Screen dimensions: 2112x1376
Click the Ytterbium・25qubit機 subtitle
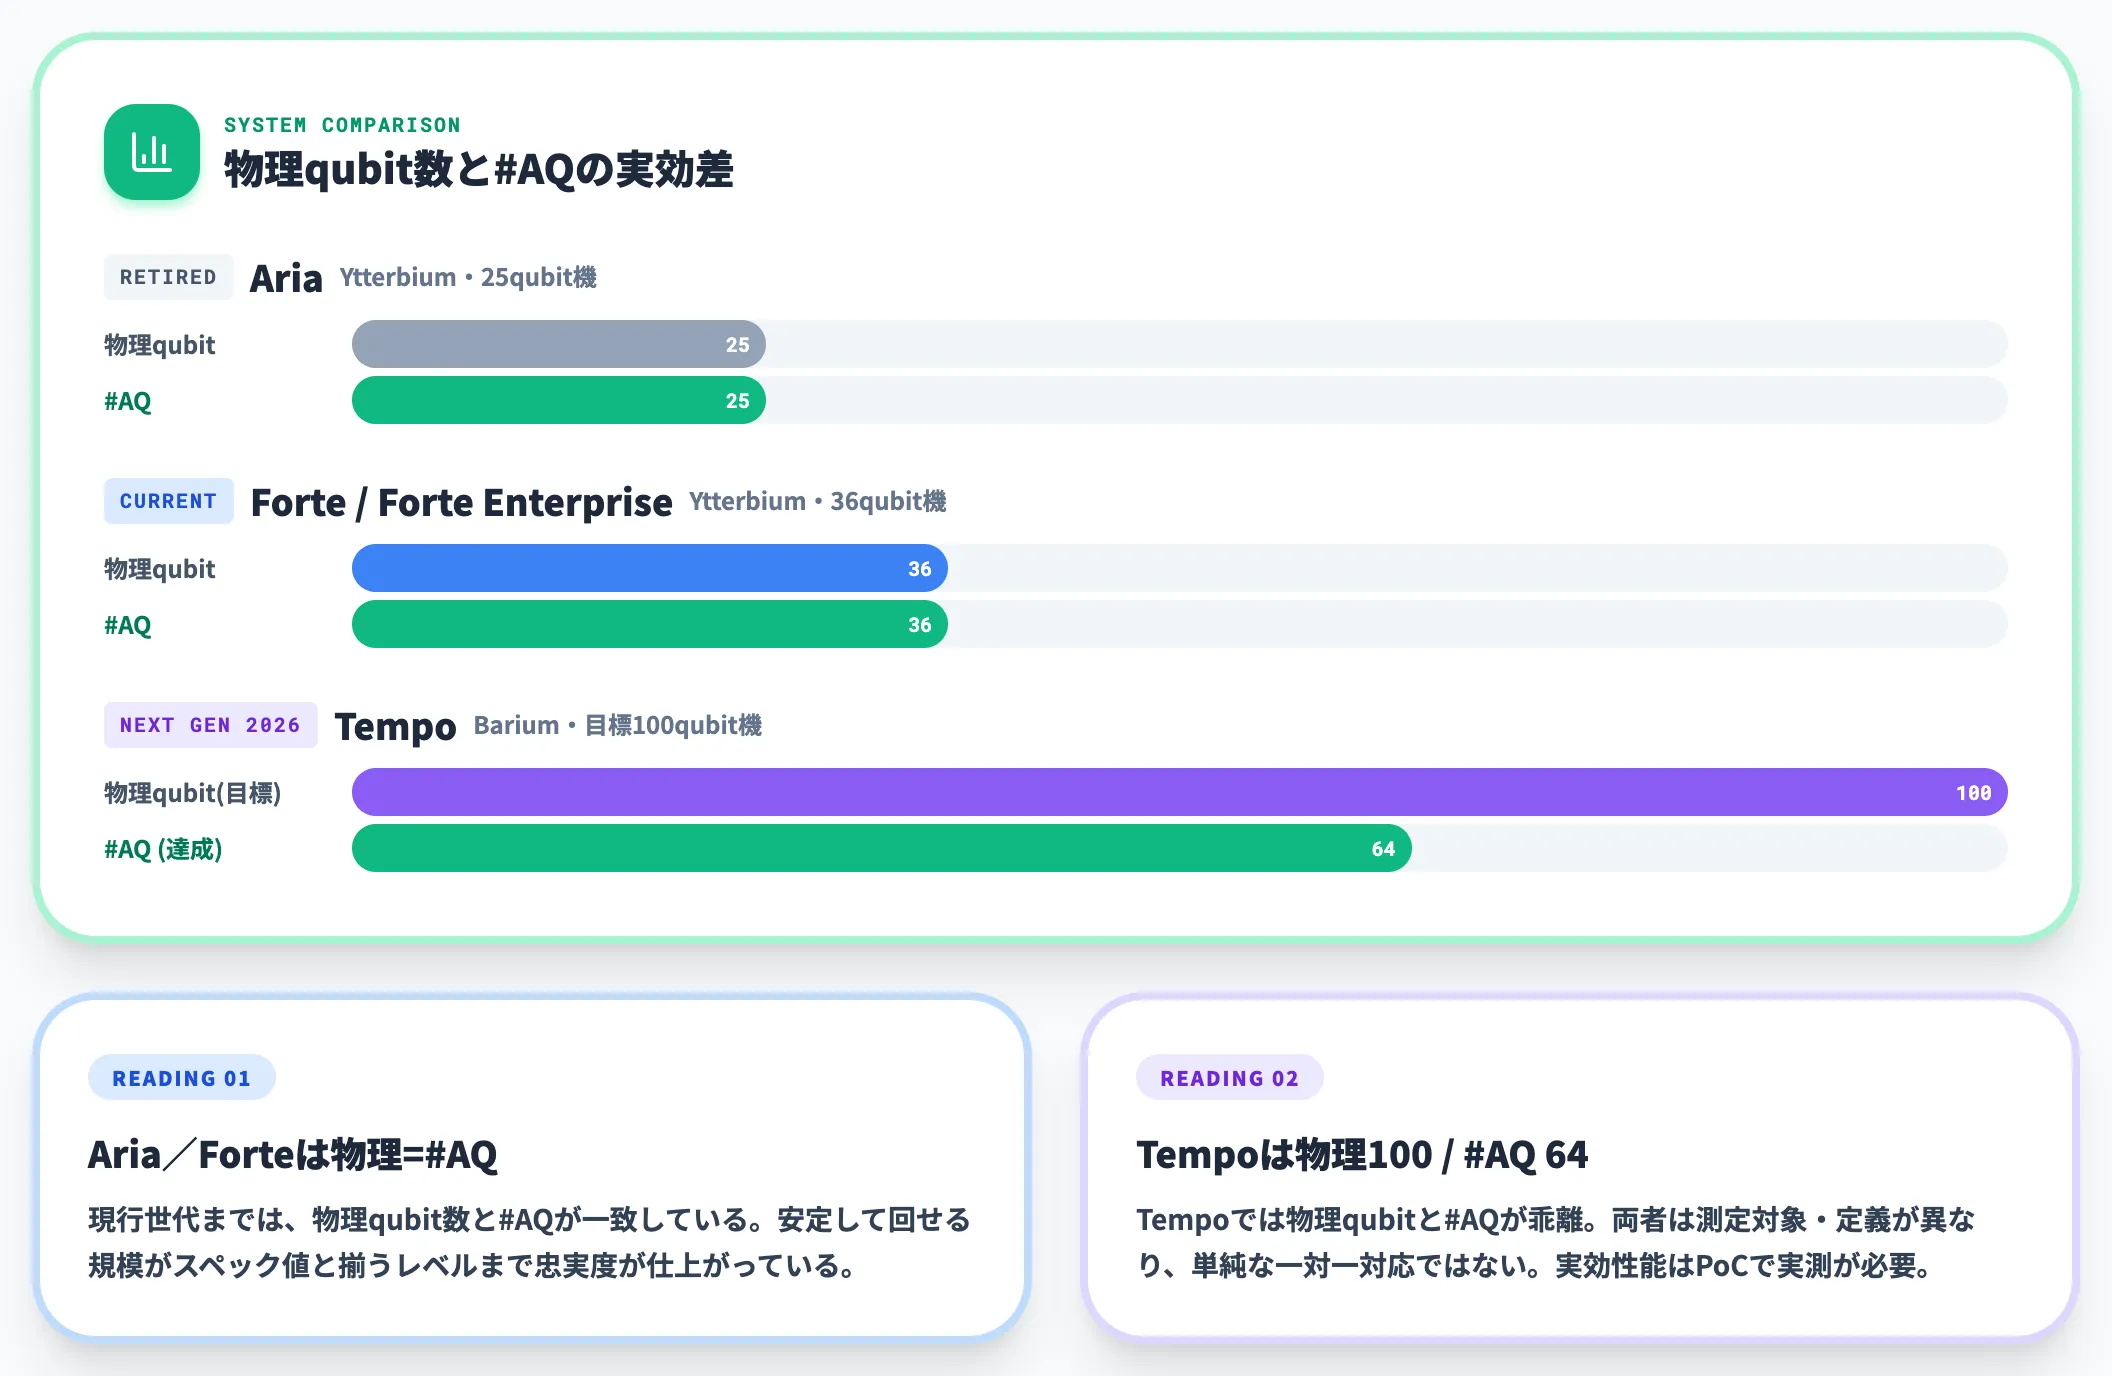[468, 277]
